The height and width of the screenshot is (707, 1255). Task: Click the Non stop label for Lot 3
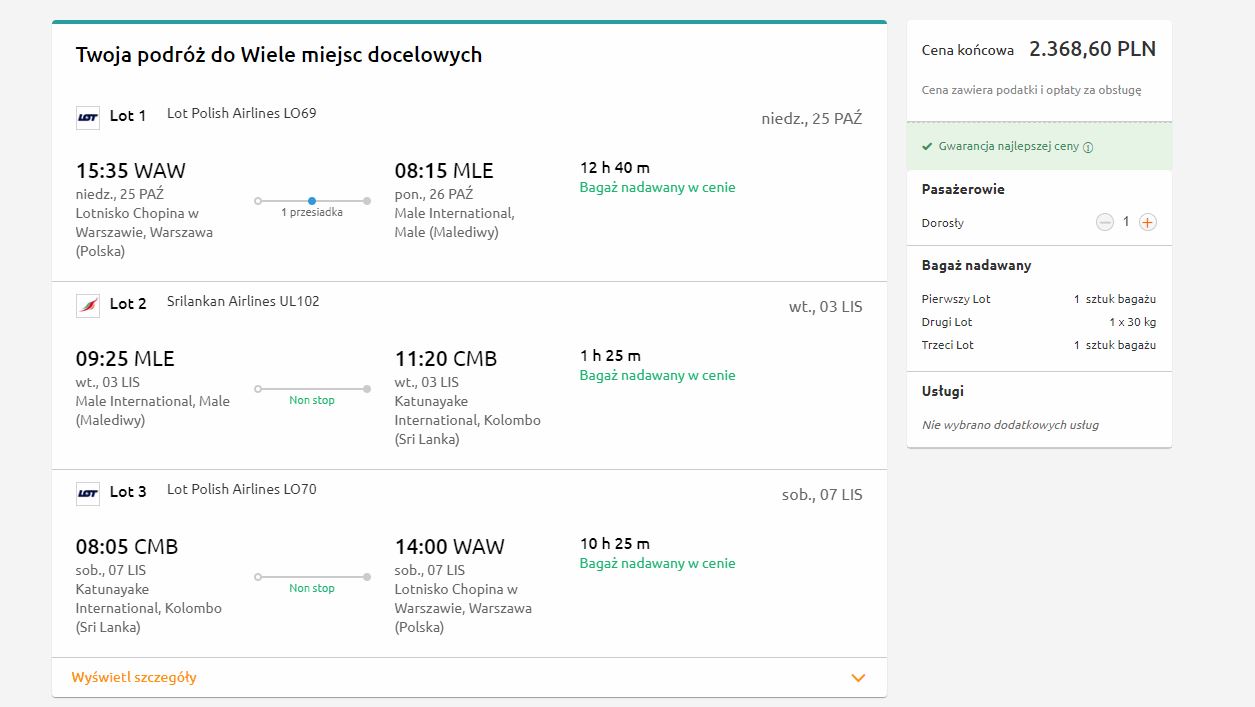point(312,588)
